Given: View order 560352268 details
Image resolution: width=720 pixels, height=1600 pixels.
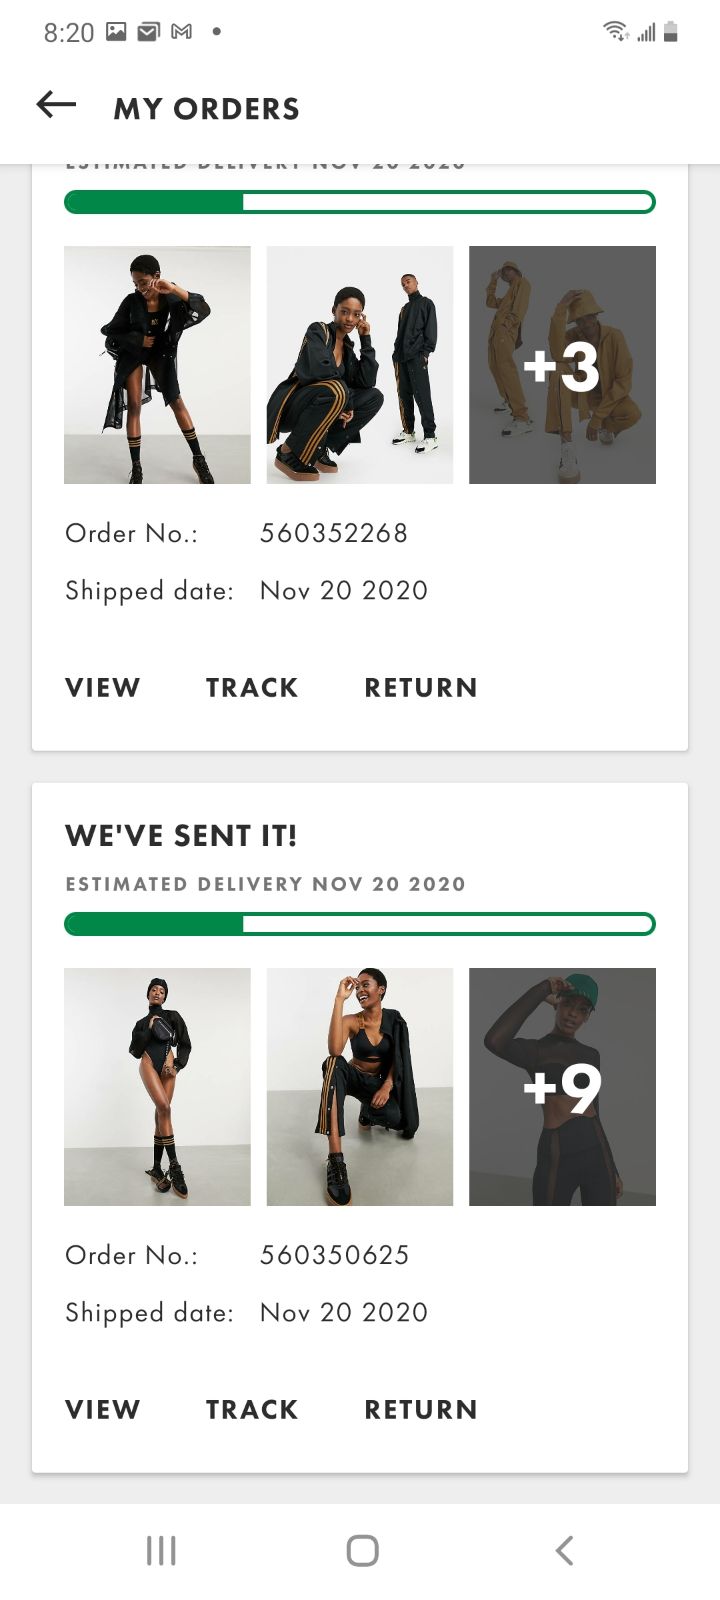Looking at the screenshot, I should (x=102, y=688).
